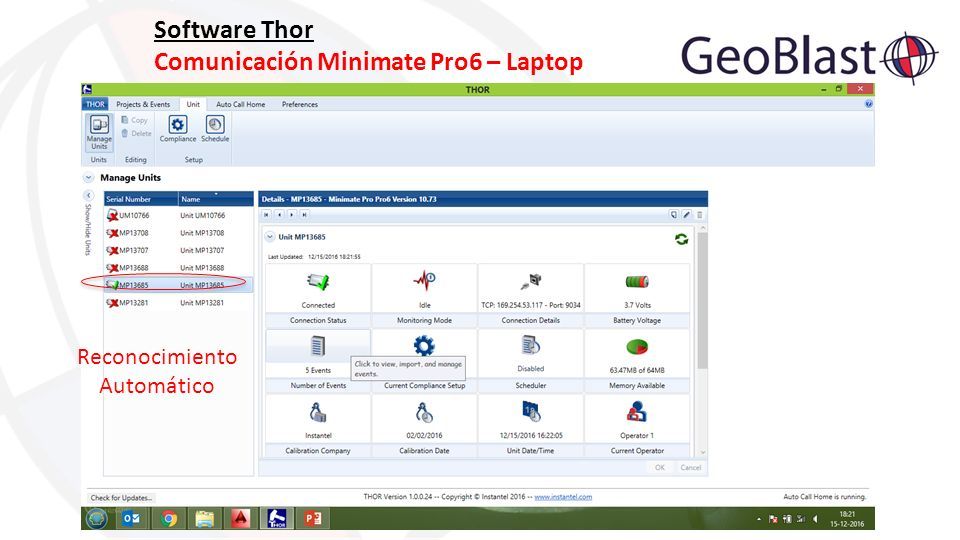
Task: Open File Explorer from the taskbar
Action: tap(204, 519)
